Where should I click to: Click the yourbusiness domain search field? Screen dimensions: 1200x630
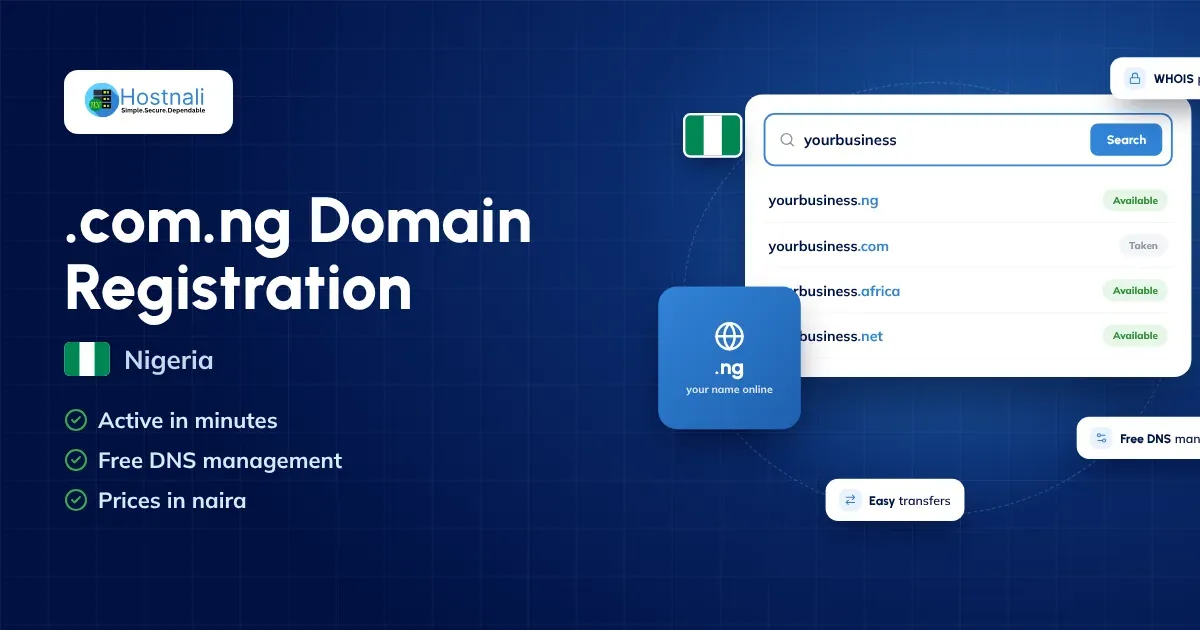coord(968,140)
